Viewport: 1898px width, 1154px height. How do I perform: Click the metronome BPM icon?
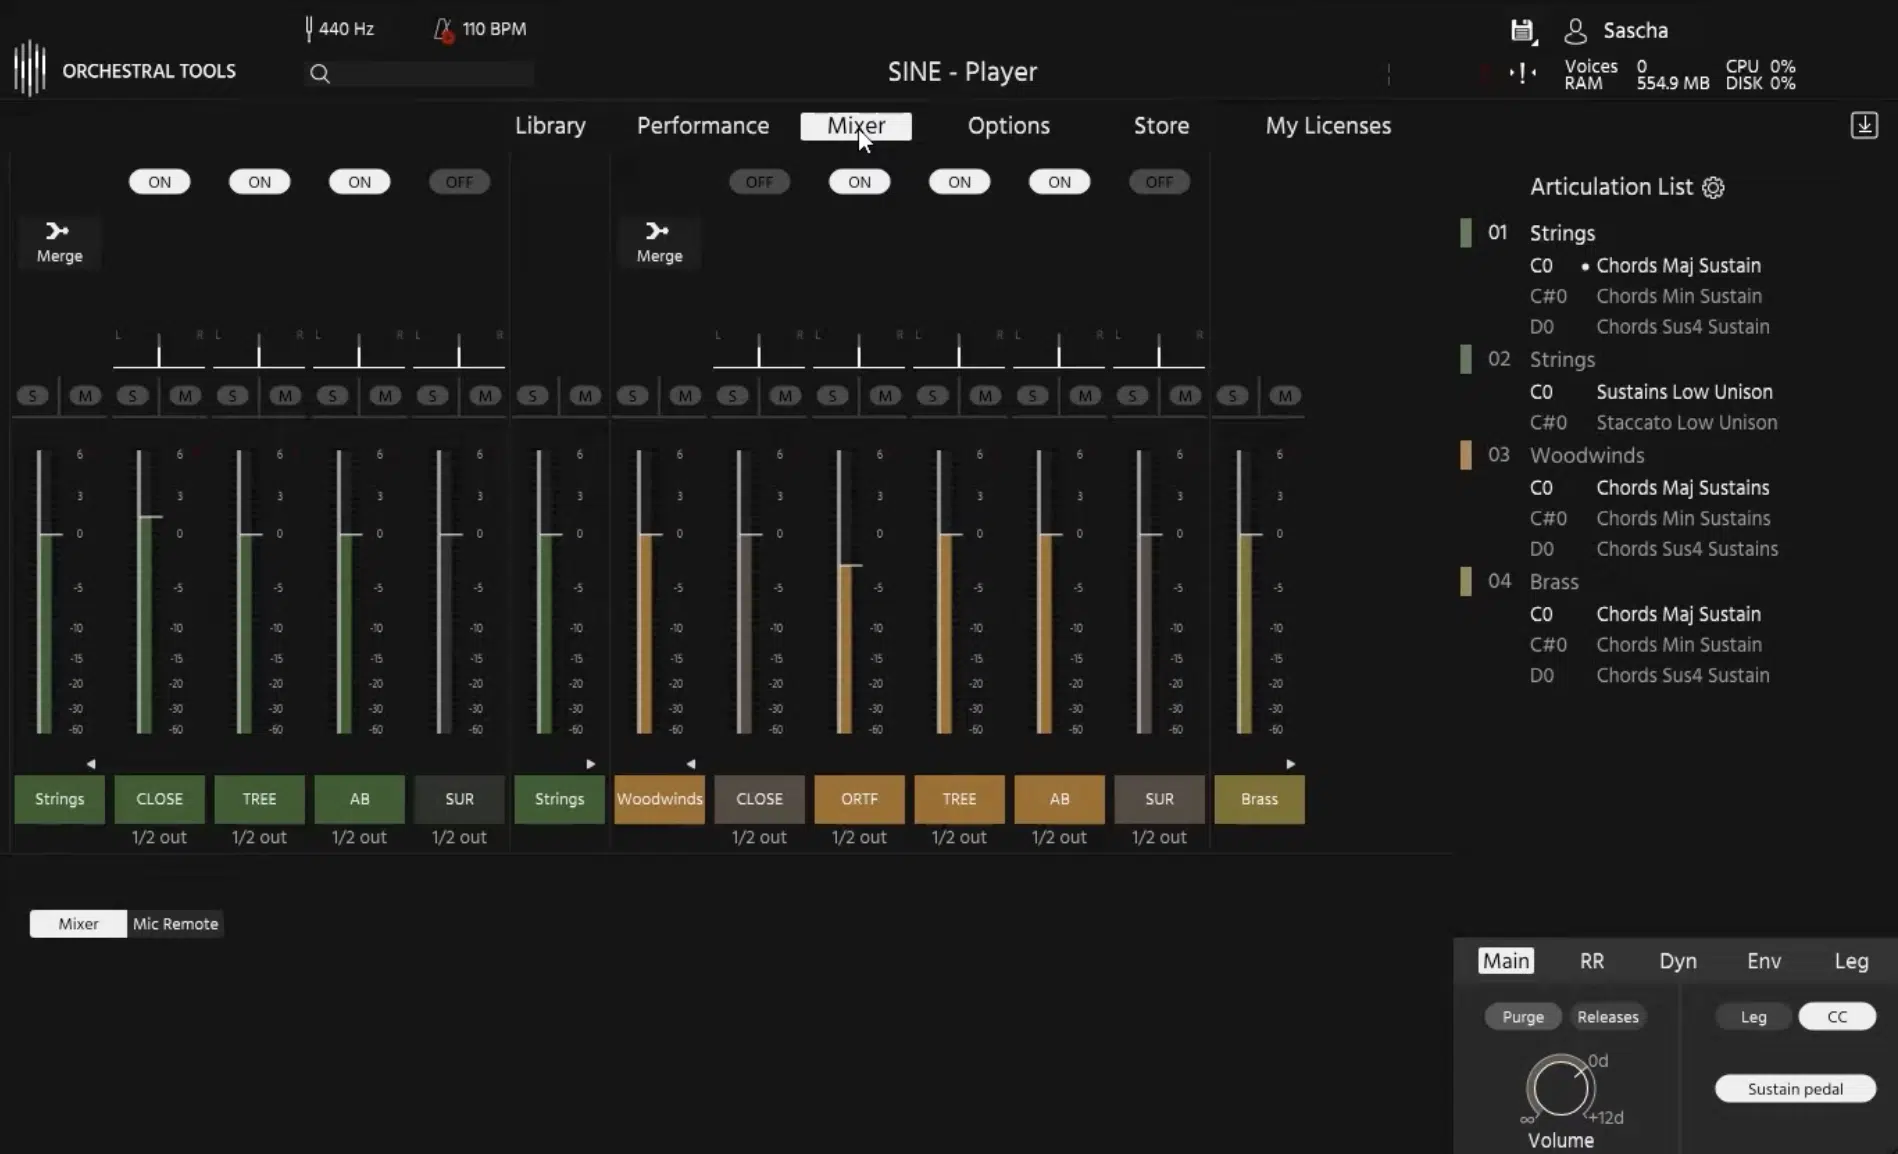coord(443,30)
